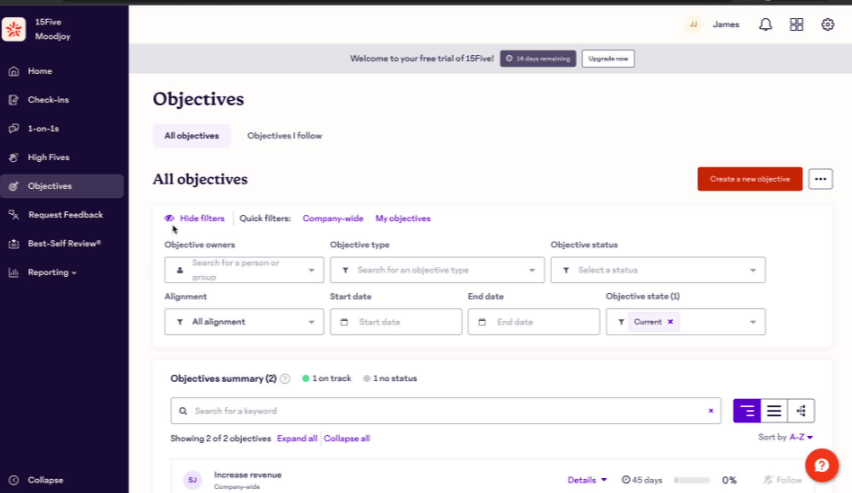The height and width of the screenshot is (493, 852).
Task: Click Create a new objective button
Action: pyautogui.click(x=750, y=179)
